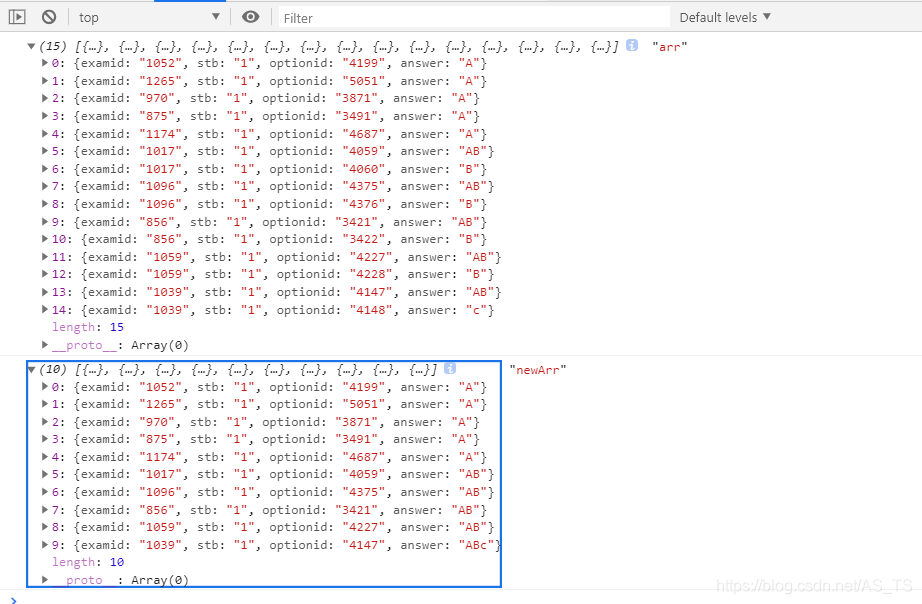Expand arr item 7 with optionid 4375
The height and width of the screenshot is (604, 922).
(x=45, y=186)
